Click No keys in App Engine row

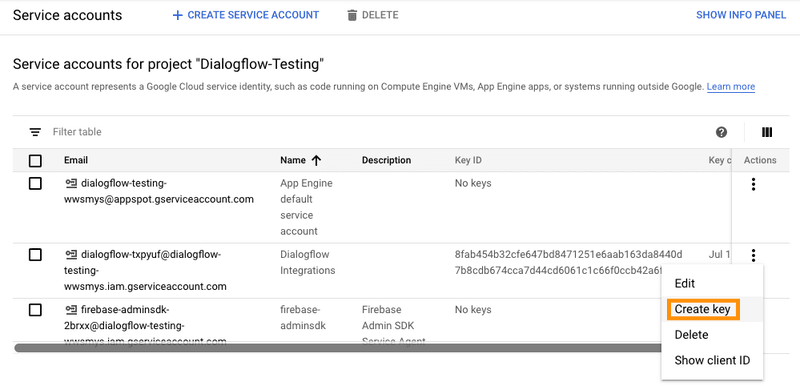click(473, 183)
